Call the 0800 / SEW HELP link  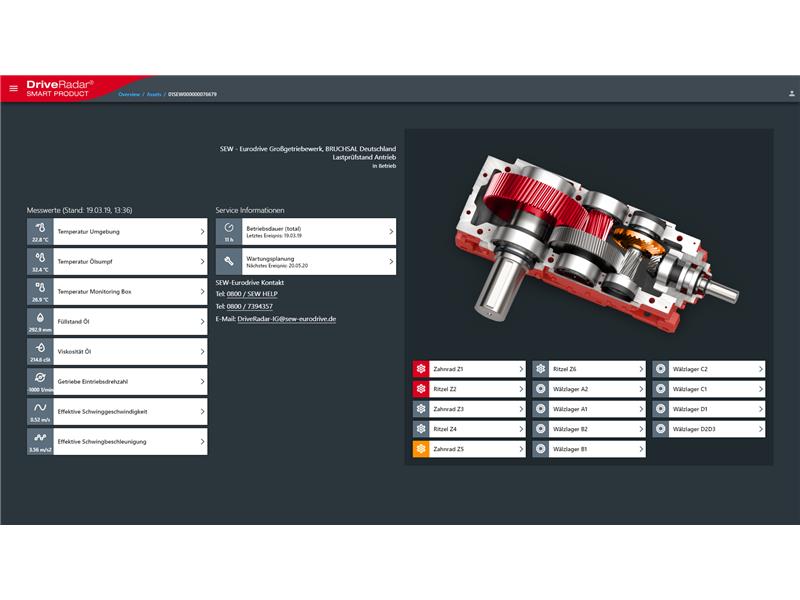point(252,294)
